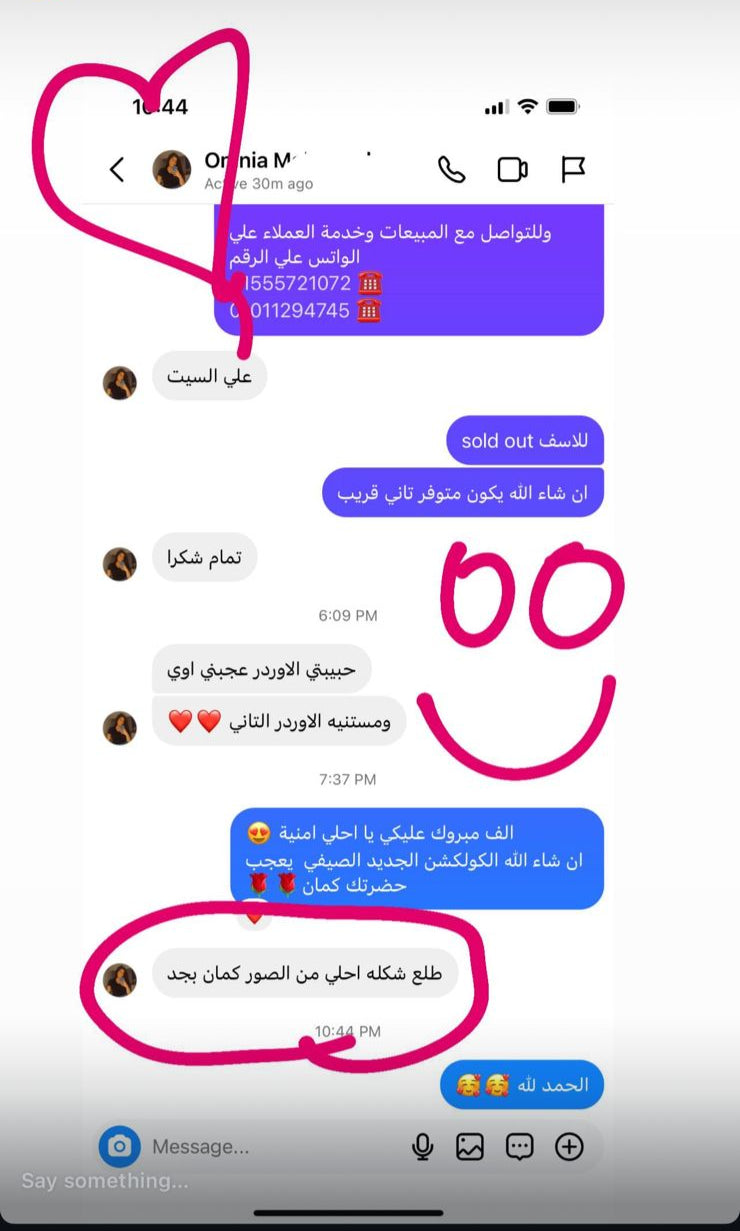Tap the avatar beside 'علي السيت' message
The height and width of the screenshot is (1231, 740).
click(x=120, y=383)
